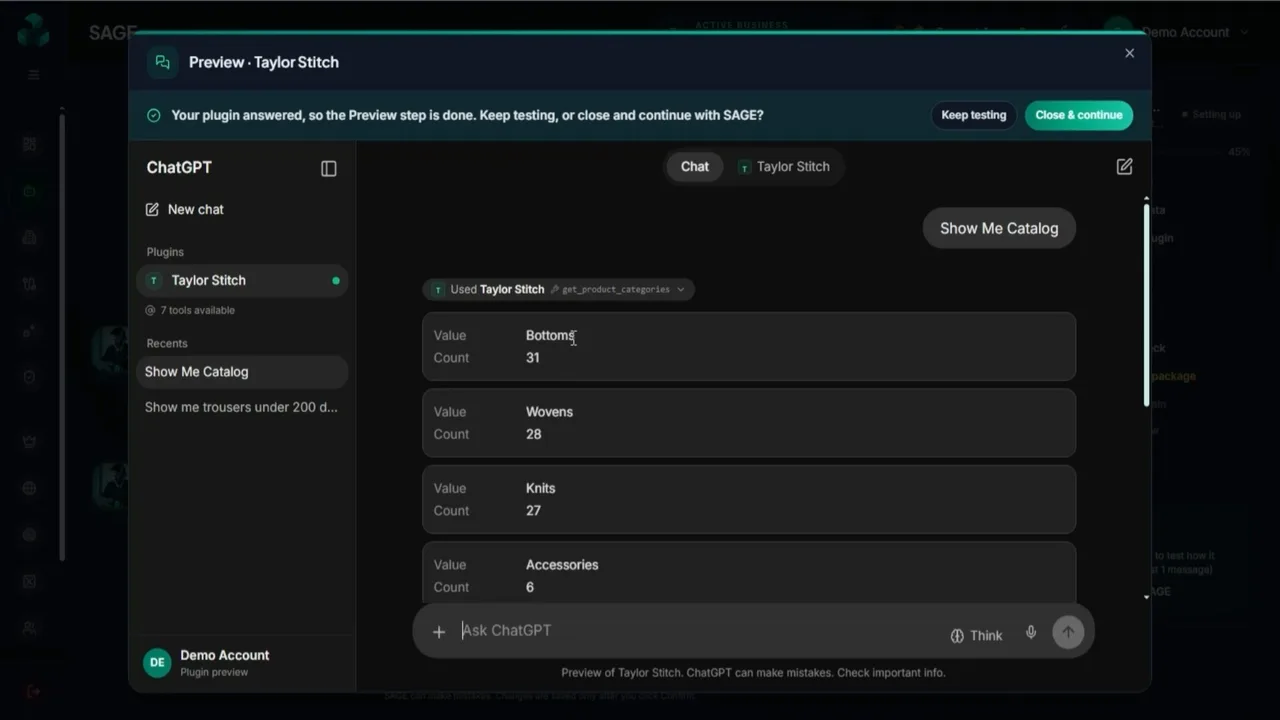Click the Close & continue button
This screenshot has width=1280, height=720.
(x=1079, y=115)
